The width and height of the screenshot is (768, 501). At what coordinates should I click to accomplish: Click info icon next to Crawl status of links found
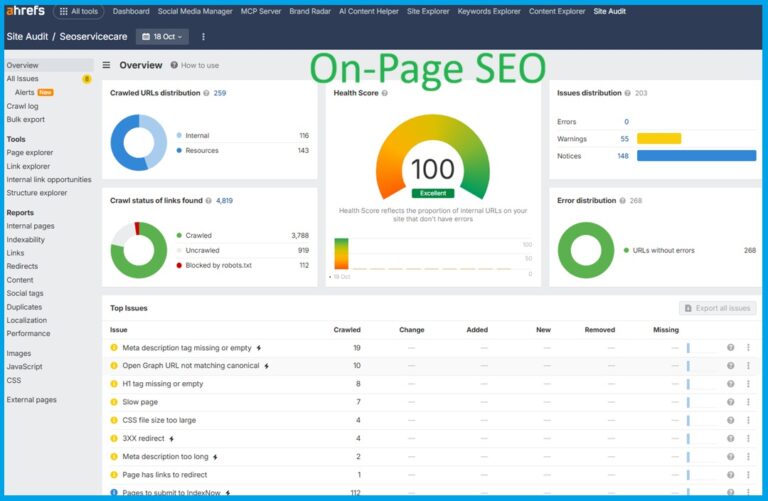pos(209,201)
